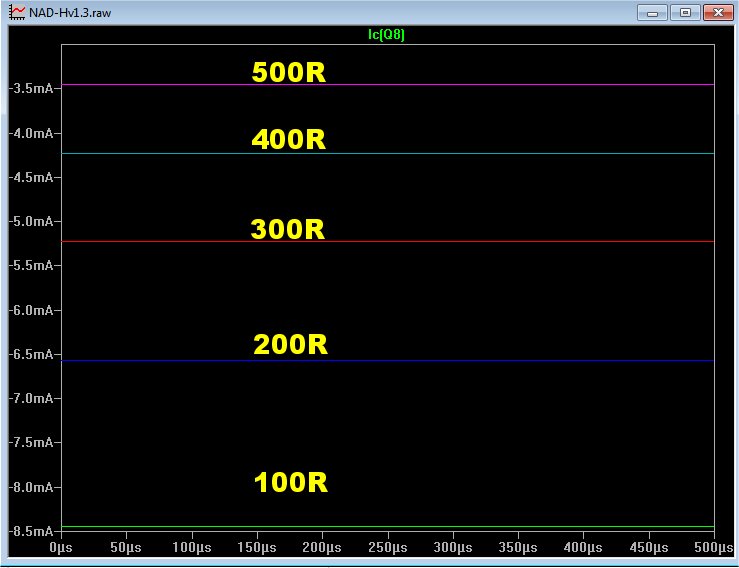Click the 250µs time axis label

[388, 548]
